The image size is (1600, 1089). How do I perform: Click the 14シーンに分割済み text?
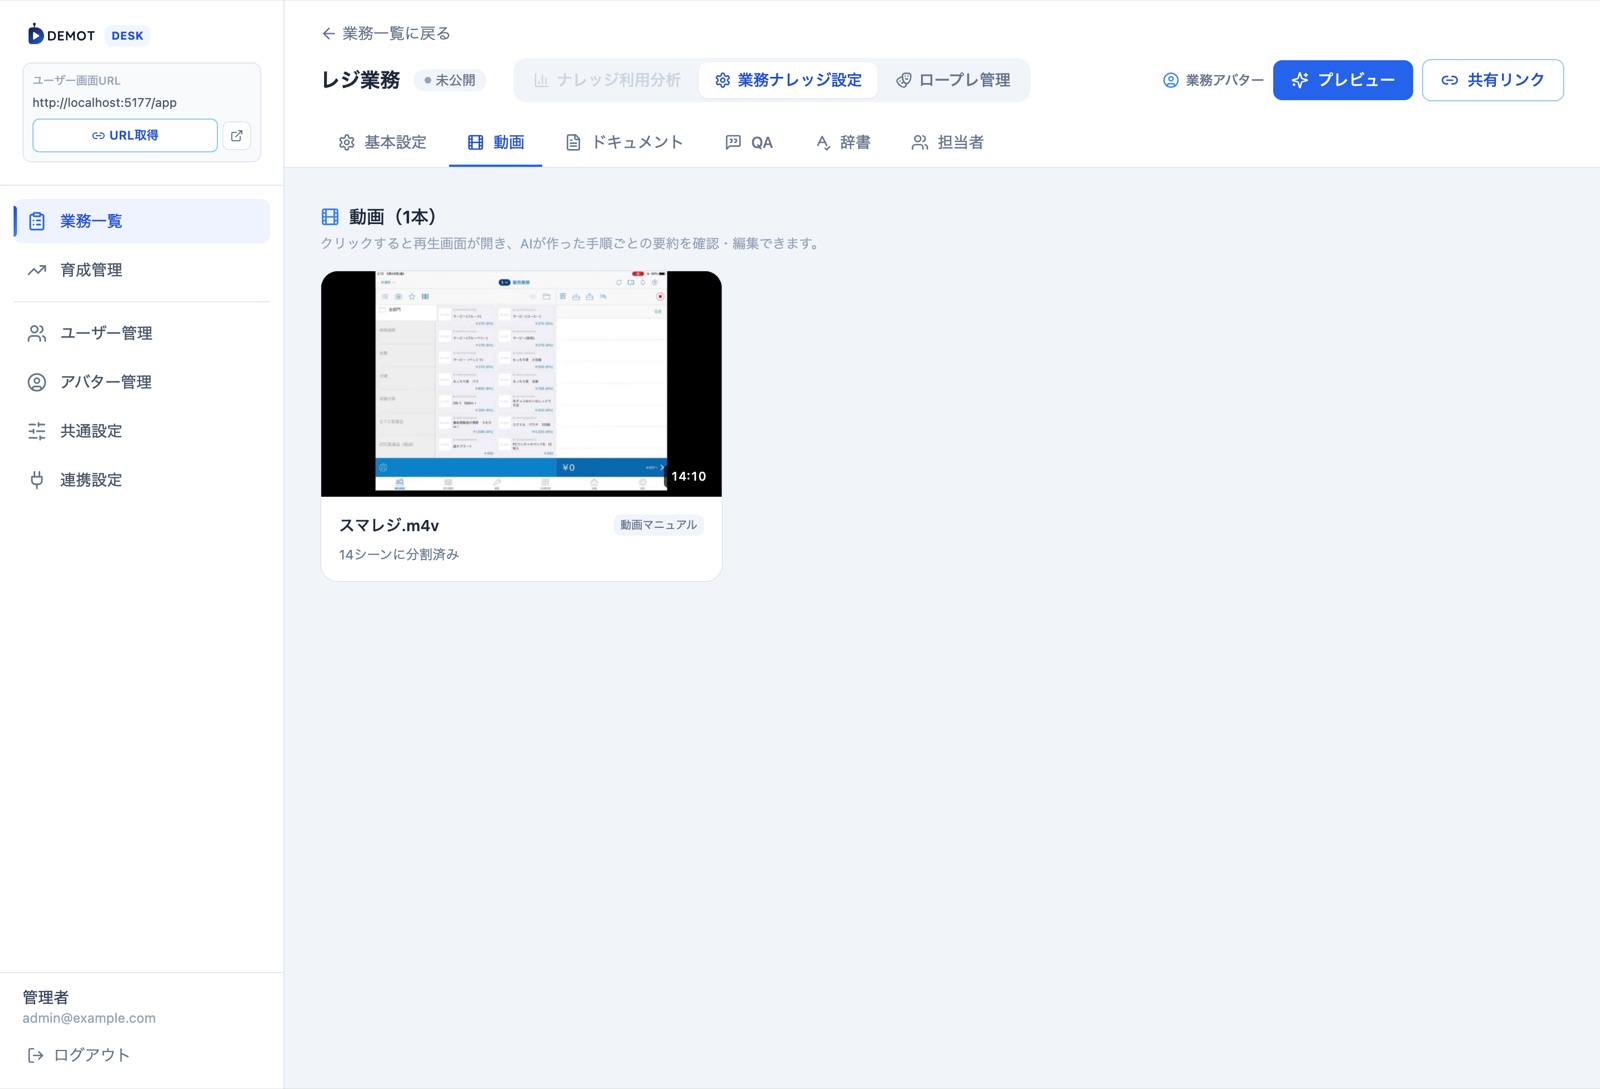pyautogui.click(x=399, y=554)
